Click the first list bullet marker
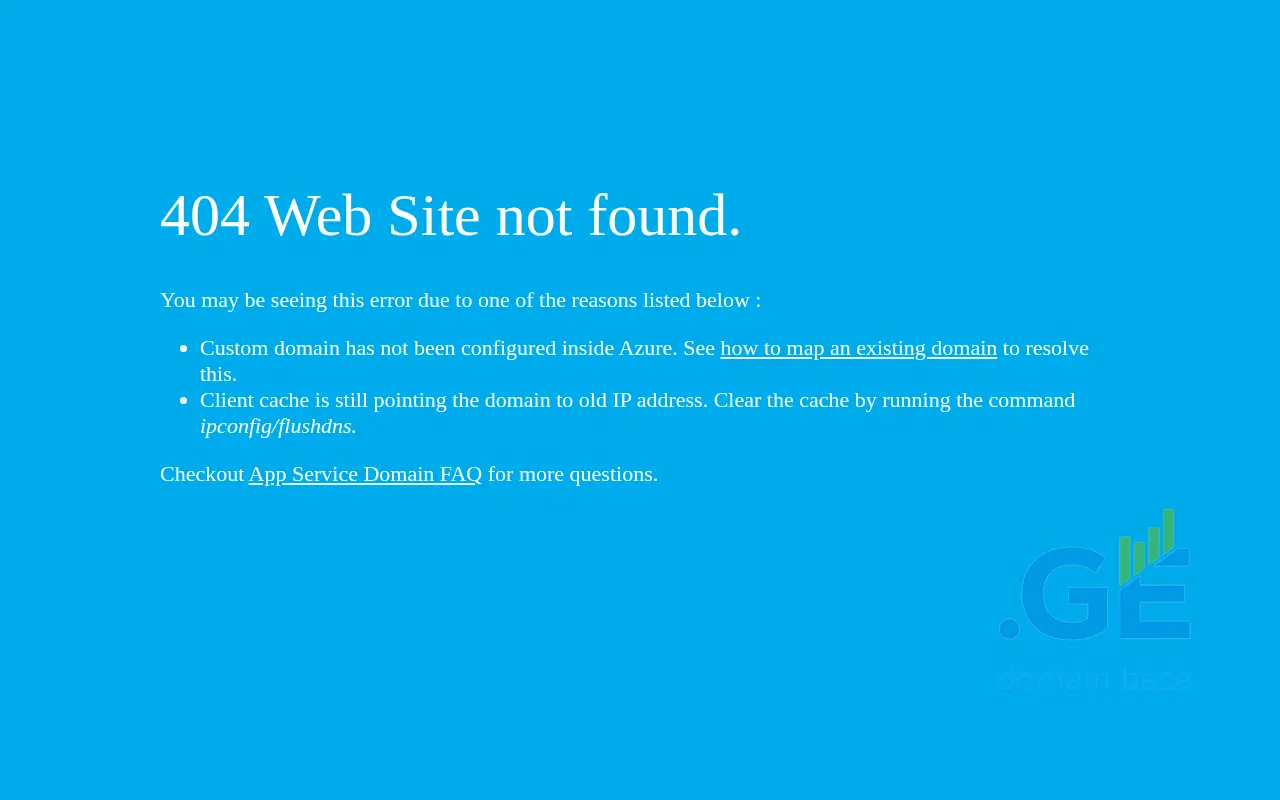This screenshot has height=800, width=1280. pos(183,349)
